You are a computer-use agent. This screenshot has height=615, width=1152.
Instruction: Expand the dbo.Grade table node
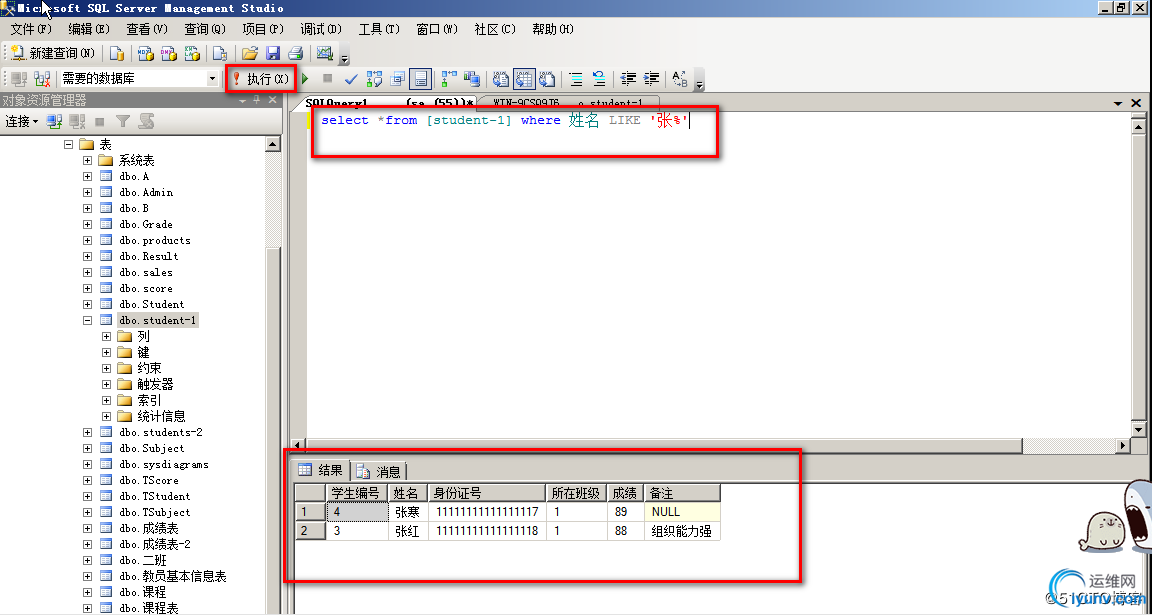point(87,224)
